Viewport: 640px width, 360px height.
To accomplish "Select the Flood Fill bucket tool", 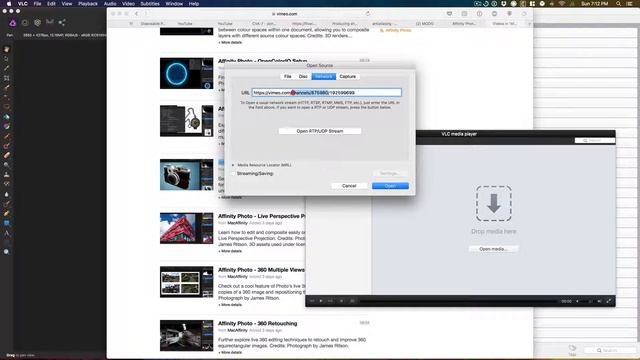I will 7,117.
